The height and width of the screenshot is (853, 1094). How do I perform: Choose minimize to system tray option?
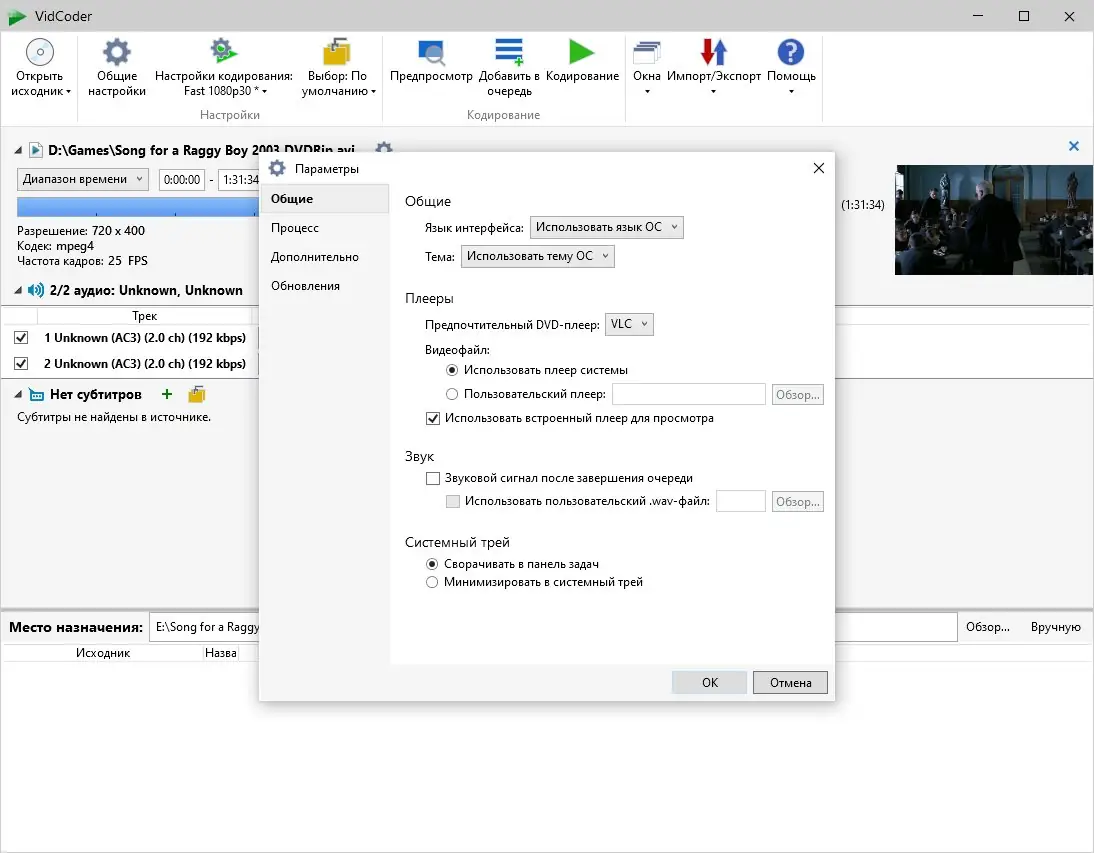432,582
